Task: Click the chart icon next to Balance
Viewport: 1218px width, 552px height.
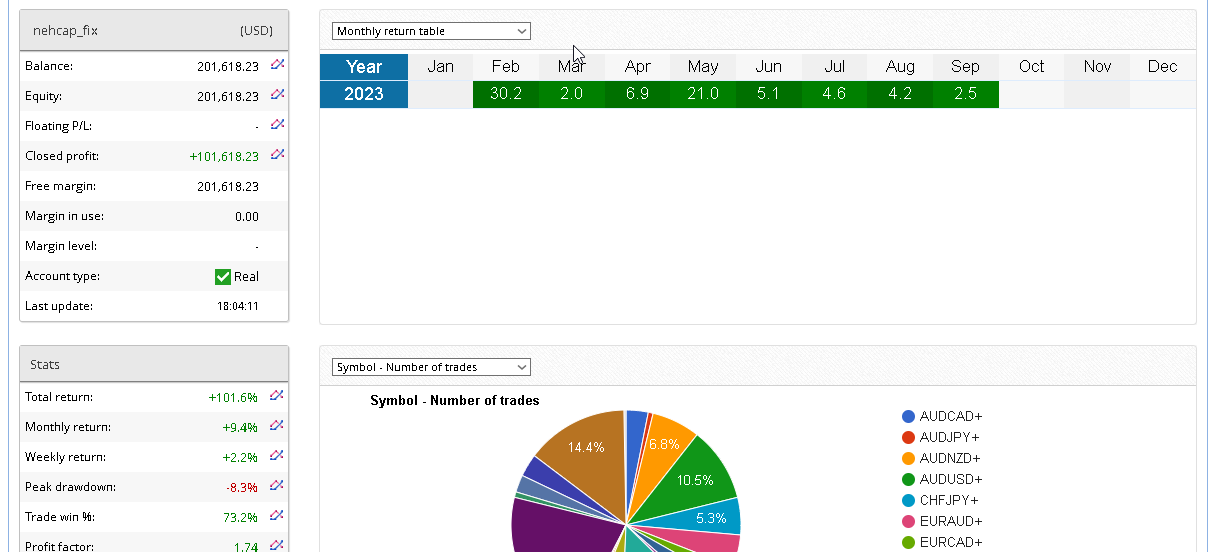Action: [278, 65]
